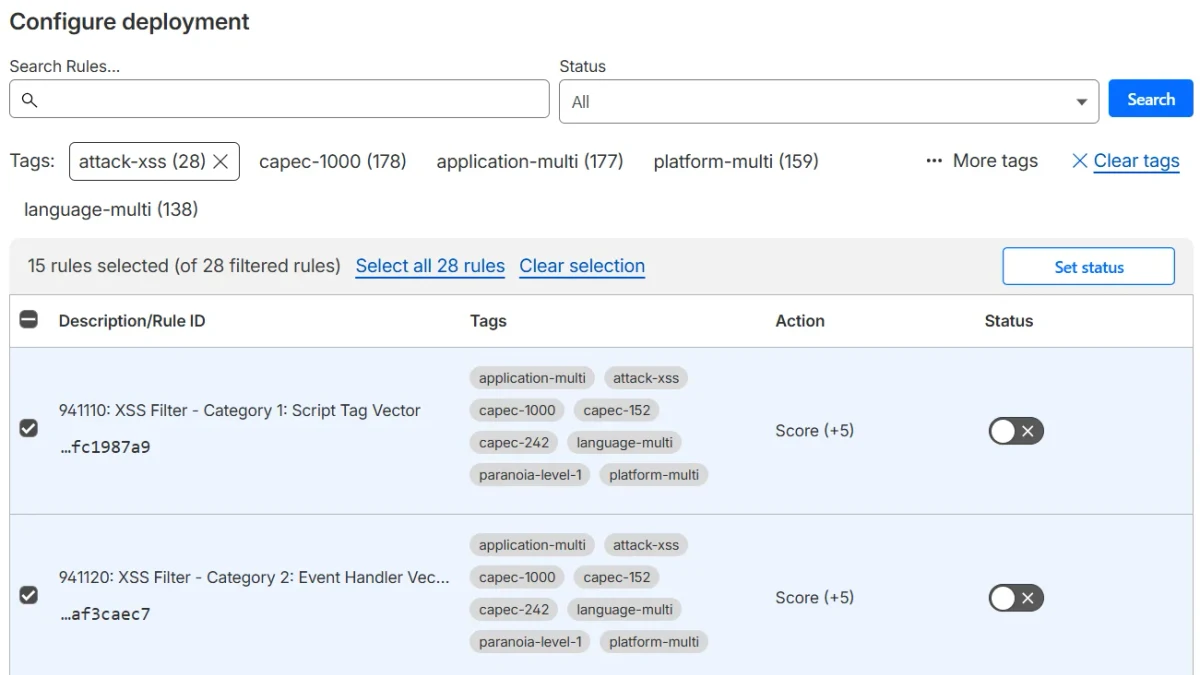Click the Set status button
The width and height of the screenshot is (1200, 675).
point(1089,267)
